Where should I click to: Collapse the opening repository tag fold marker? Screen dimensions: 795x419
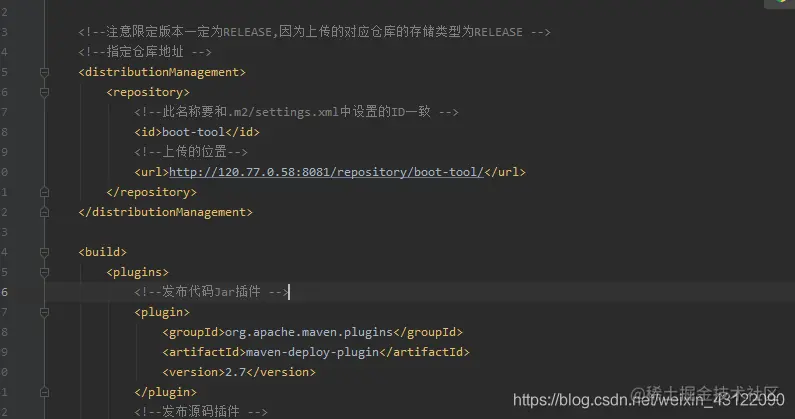(x=45, y=92)
